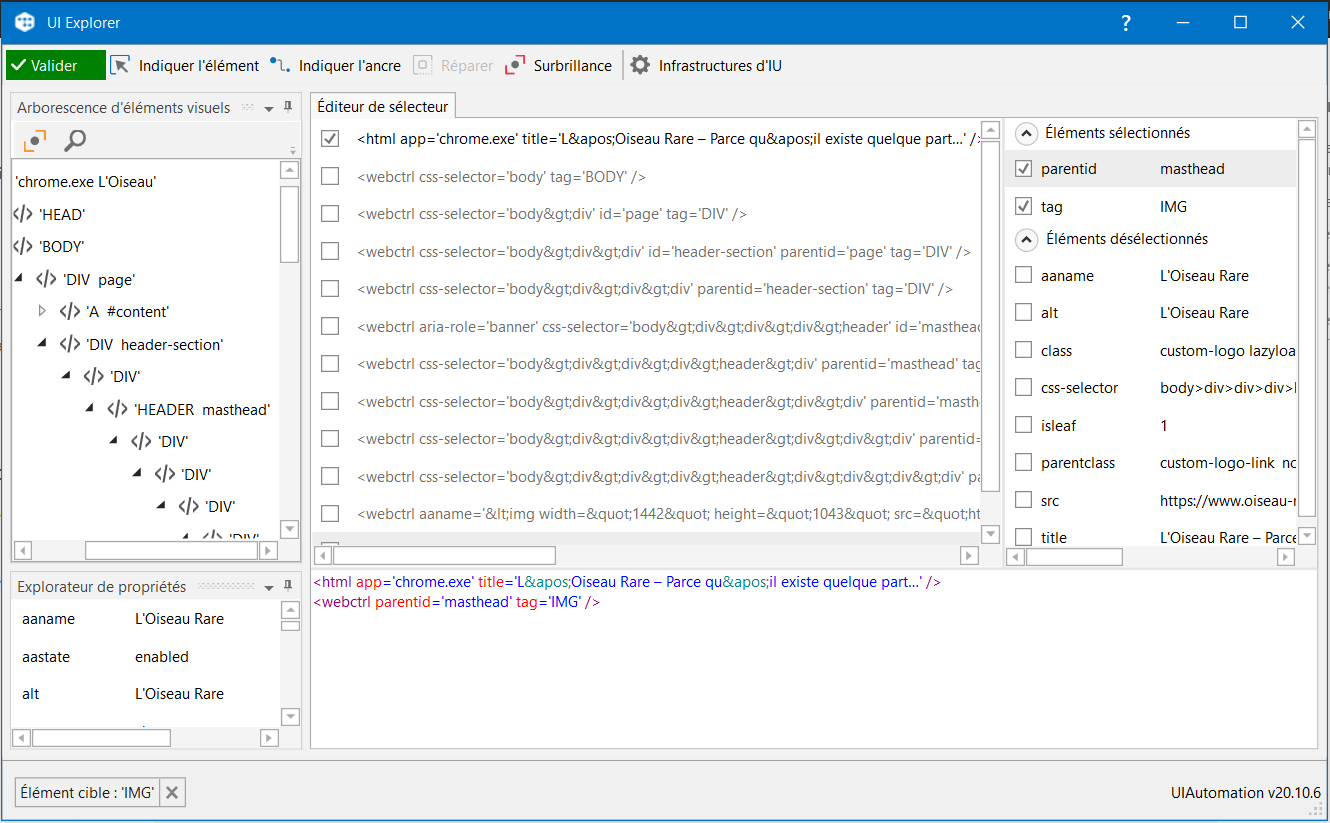Expand the 'A #content' tree node
The image size is (1330, 823).
click(42, 312)
